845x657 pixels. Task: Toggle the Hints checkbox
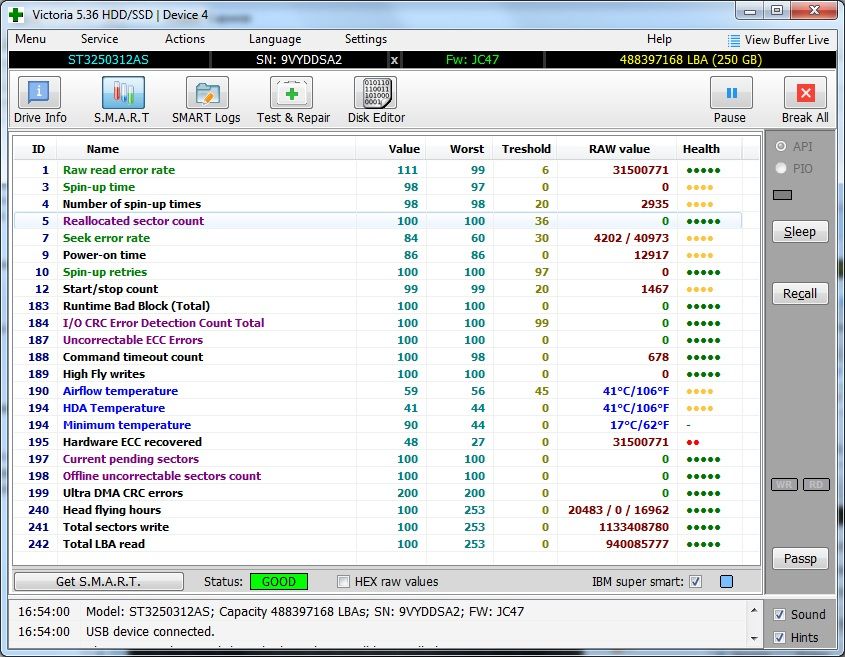[779, 638]
